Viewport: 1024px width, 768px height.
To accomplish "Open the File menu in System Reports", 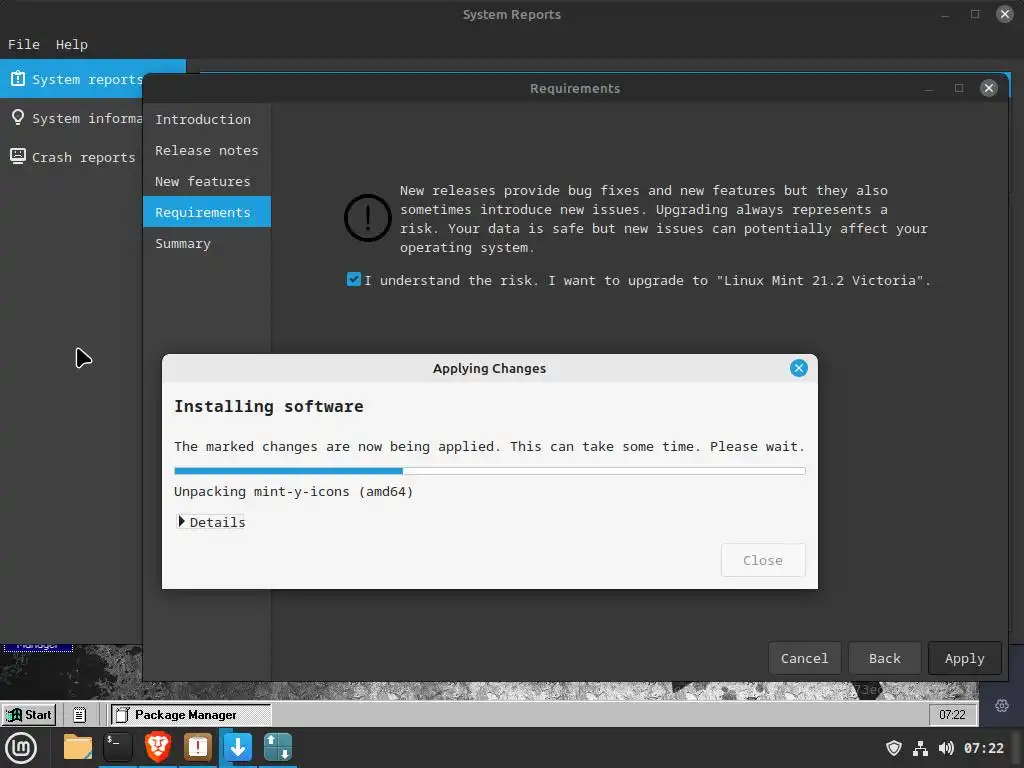I will point(24,44).
